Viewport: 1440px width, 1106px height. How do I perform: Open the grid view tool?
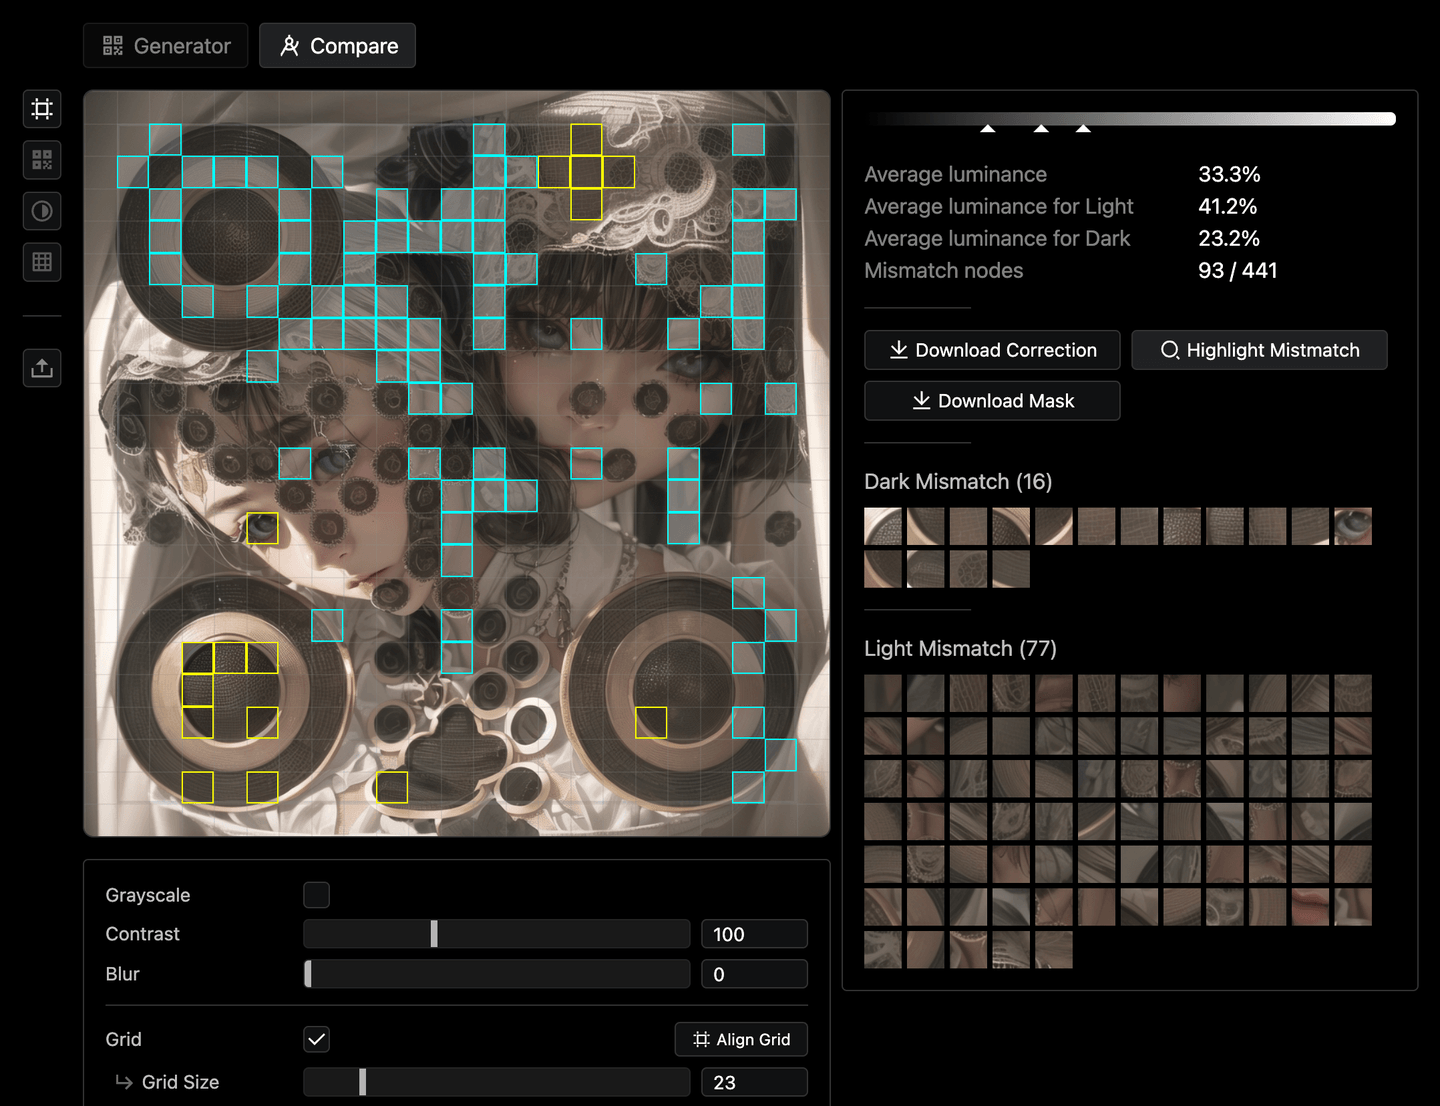click(41, 262)
